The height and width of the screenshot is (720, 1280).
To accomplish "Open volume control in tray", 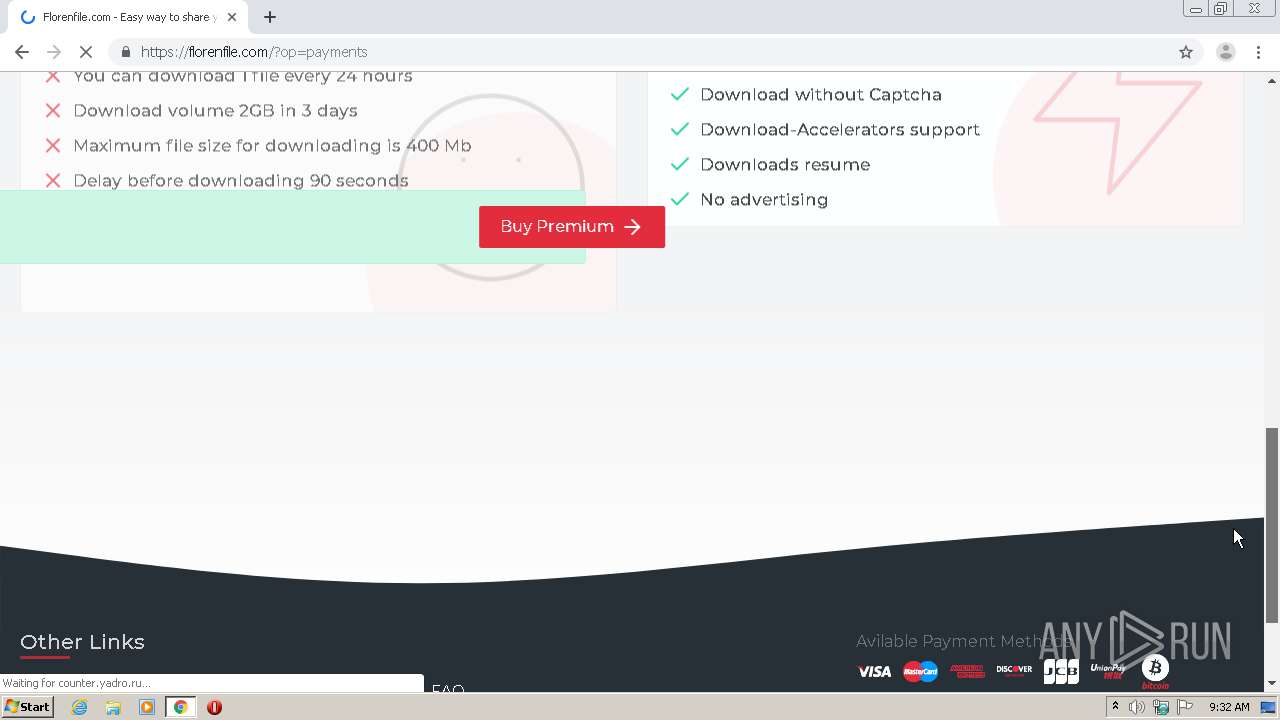I will coord(1137,707).
